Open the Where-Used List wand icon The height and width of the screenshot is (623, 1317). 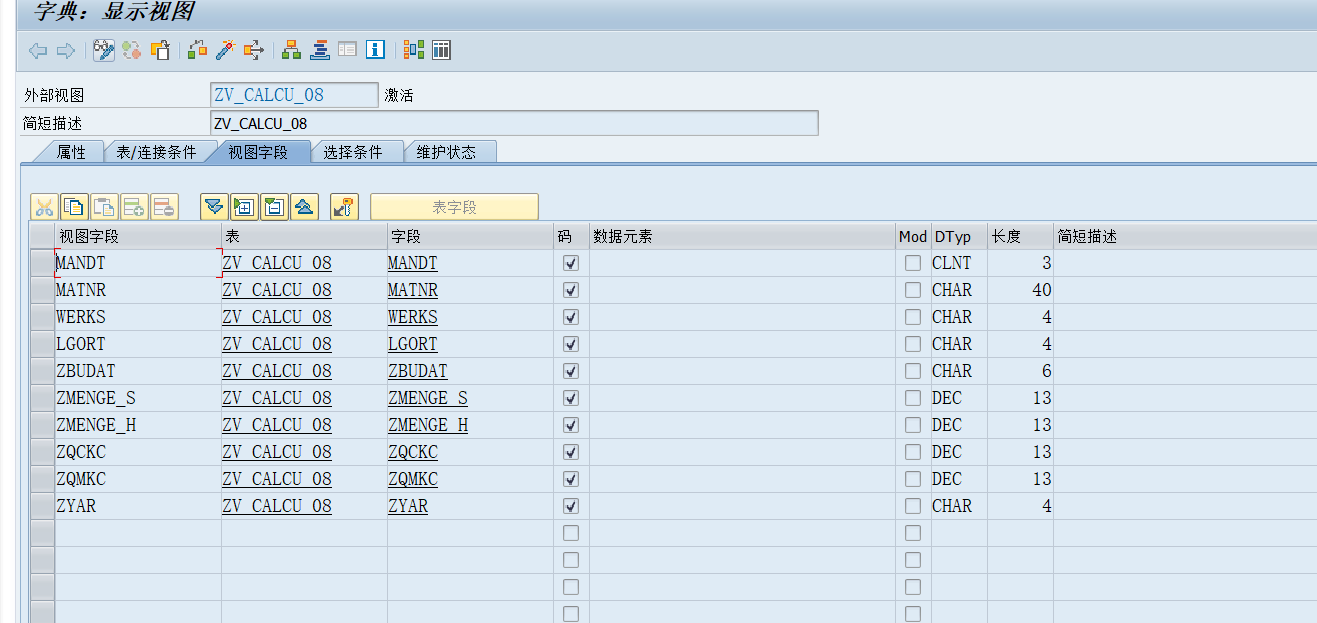222,49
